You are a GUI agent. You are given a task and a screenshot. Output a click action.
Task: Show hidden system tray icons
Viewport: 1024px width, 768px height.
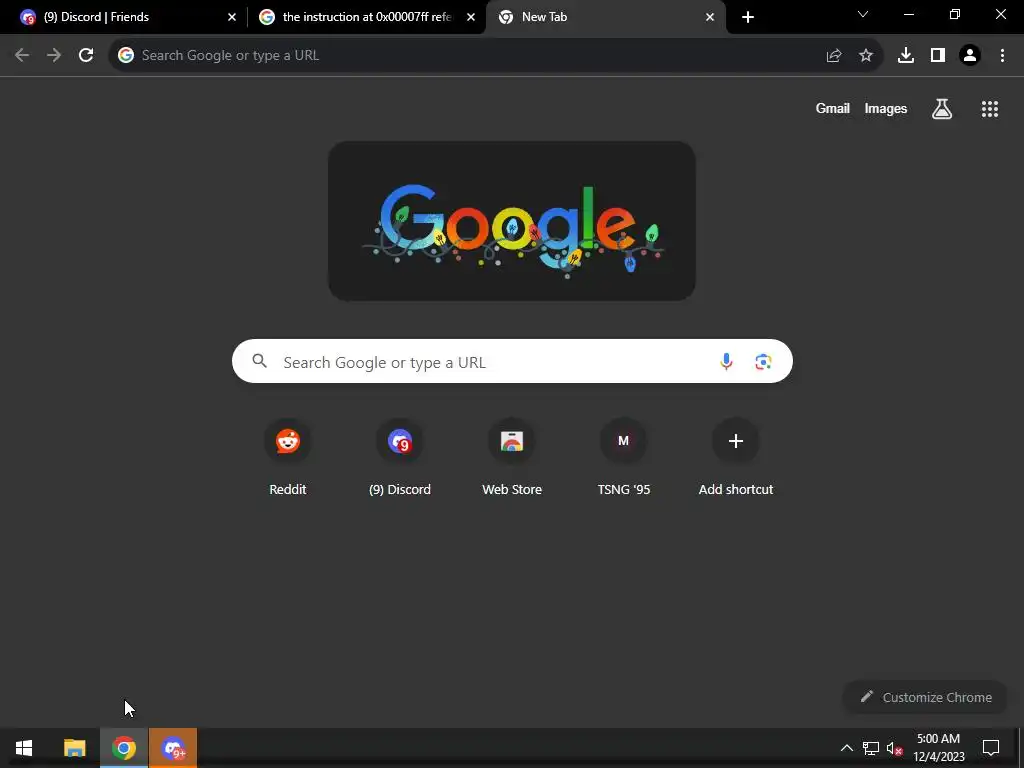pos(846,748)
